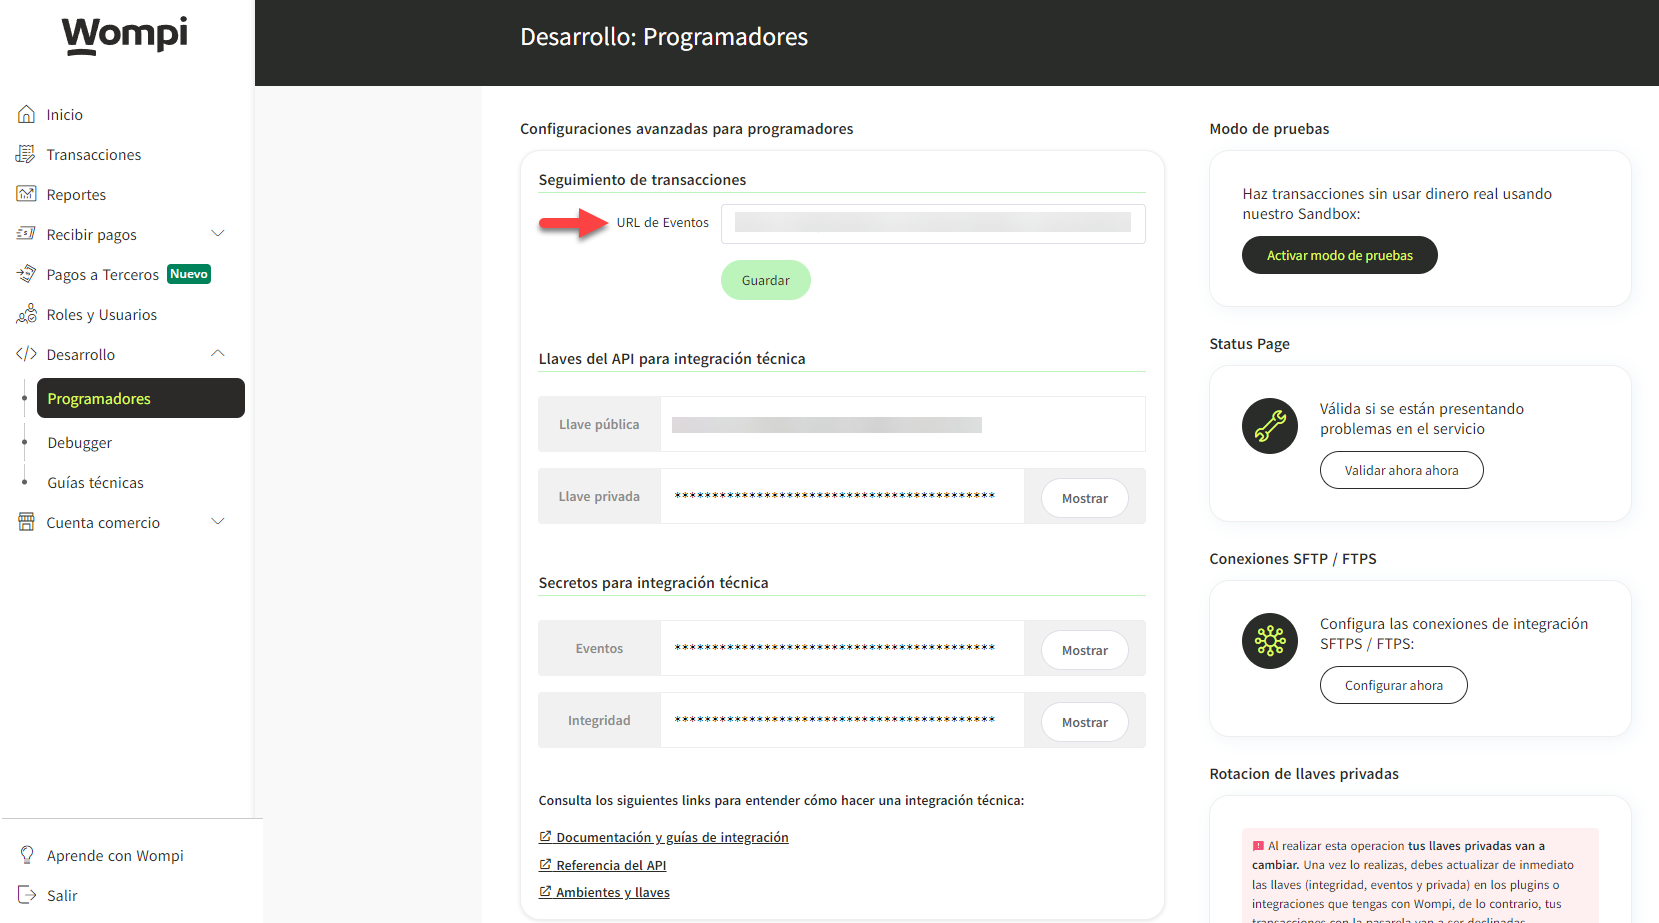Open Inicio in the sidebar
Viewport: 1659px width, 923px height.
(65, 115)
